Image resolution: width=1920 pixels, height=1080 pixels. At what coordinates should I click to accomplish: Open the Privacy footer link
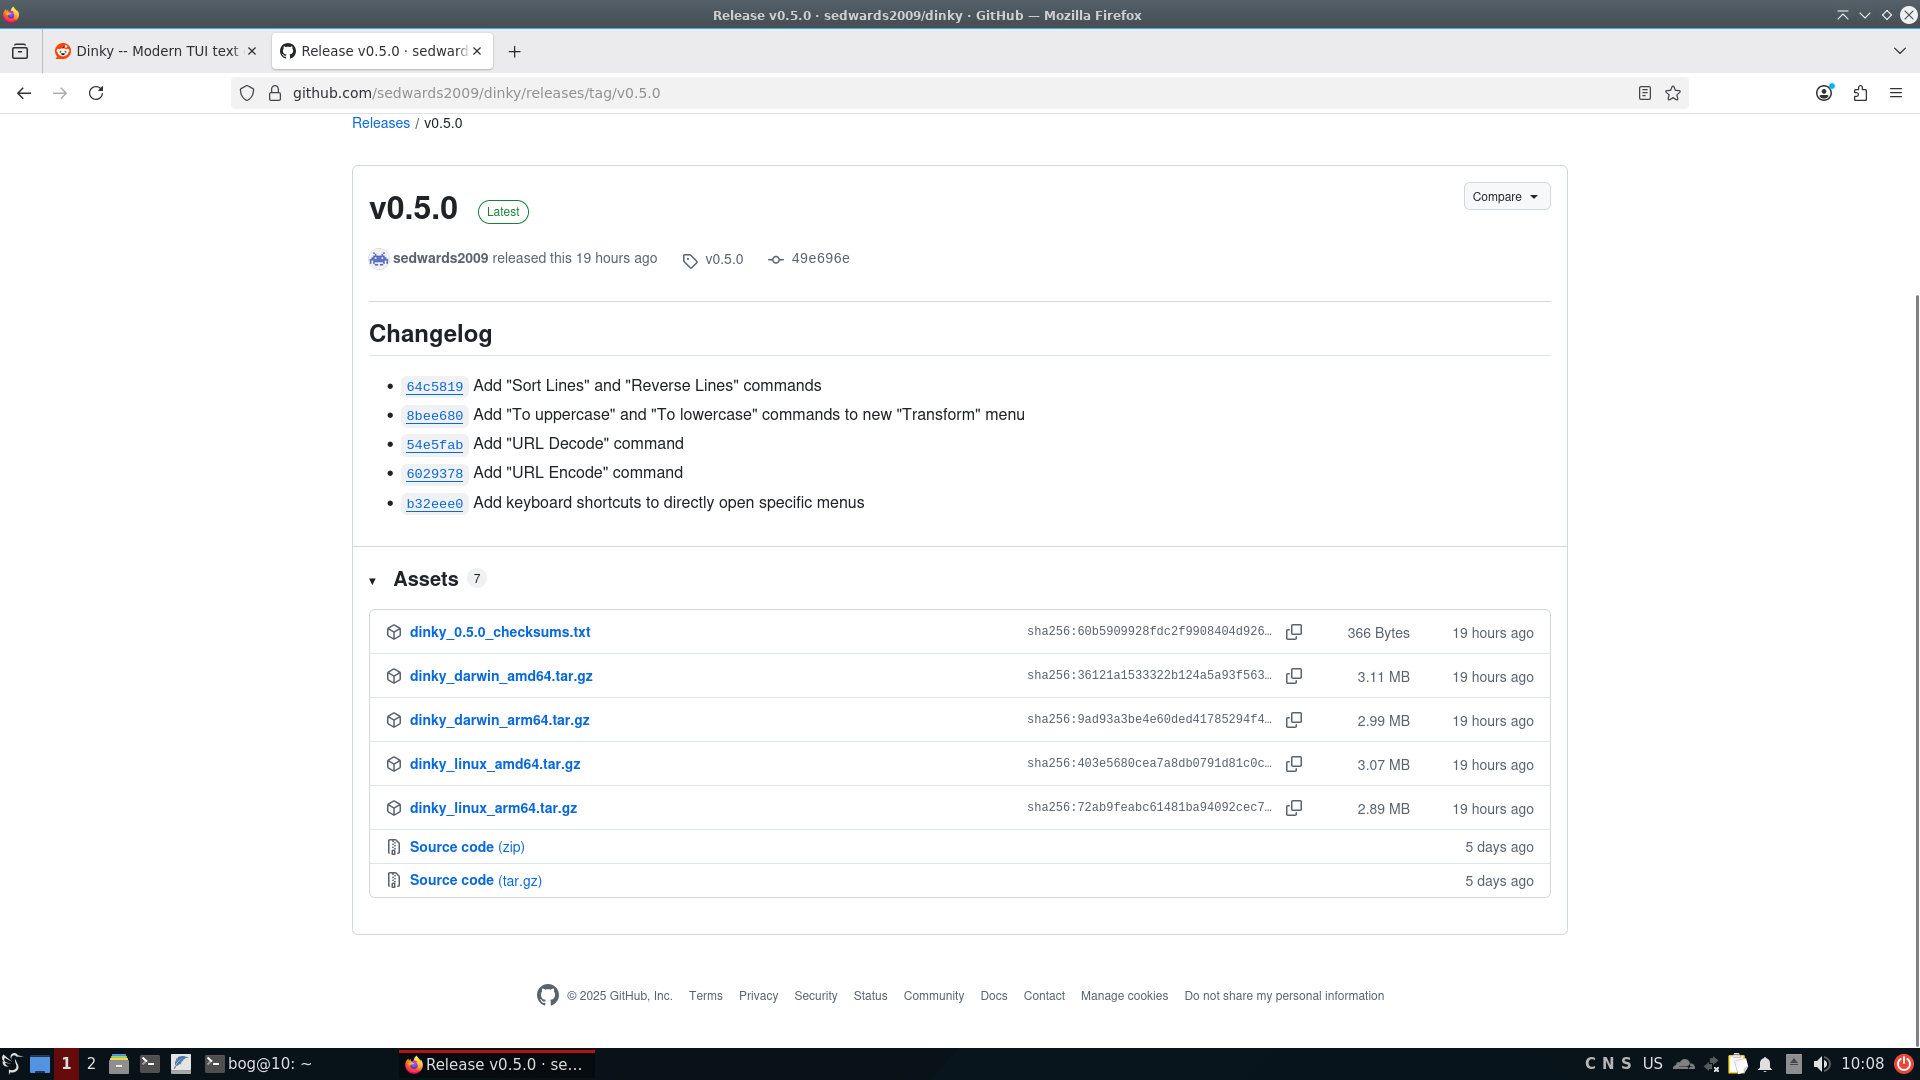pos(758,996)
